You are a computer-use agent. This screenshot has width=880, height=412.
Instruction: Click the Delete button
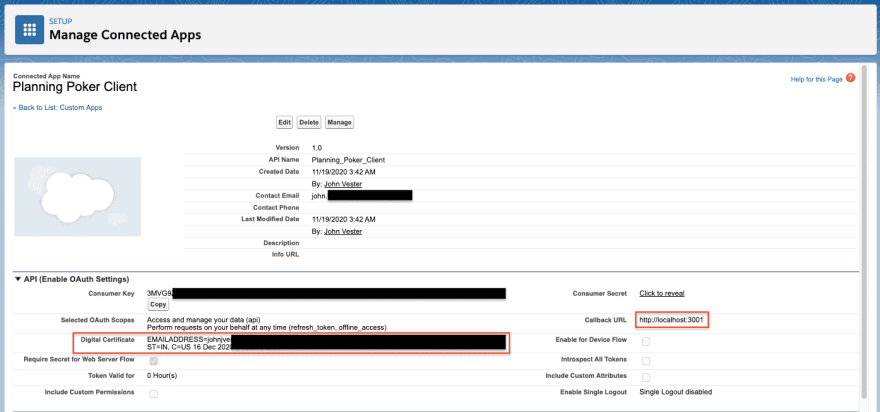(x=309, y=122)
